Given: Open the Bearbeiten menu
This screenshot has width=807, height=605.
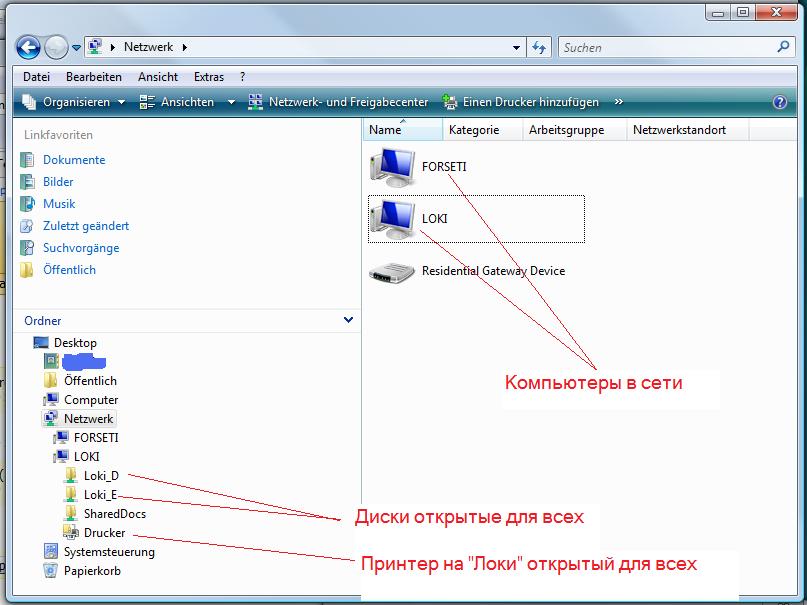Looking at the screenshot, I should 94,77.
